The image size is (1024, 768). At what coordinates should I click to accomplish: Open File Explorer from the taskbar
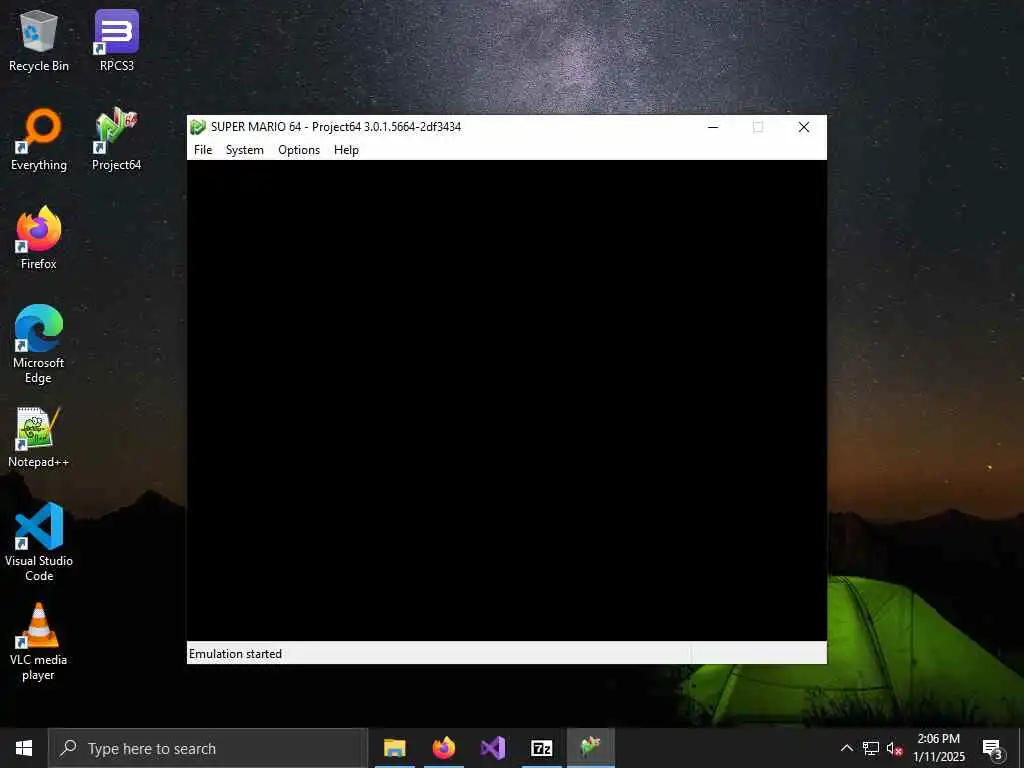coord(394,748)
